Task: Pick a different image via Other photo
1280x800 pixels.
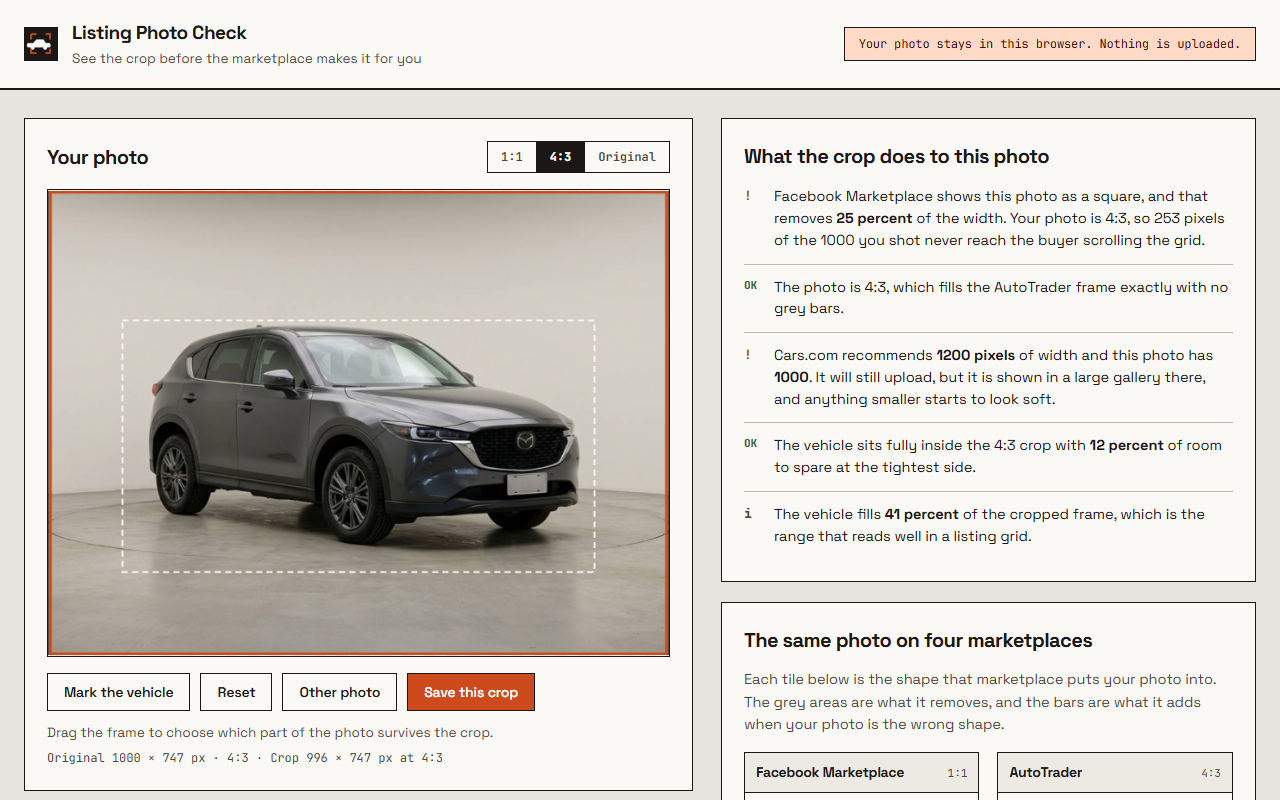Action: (340, 692)
